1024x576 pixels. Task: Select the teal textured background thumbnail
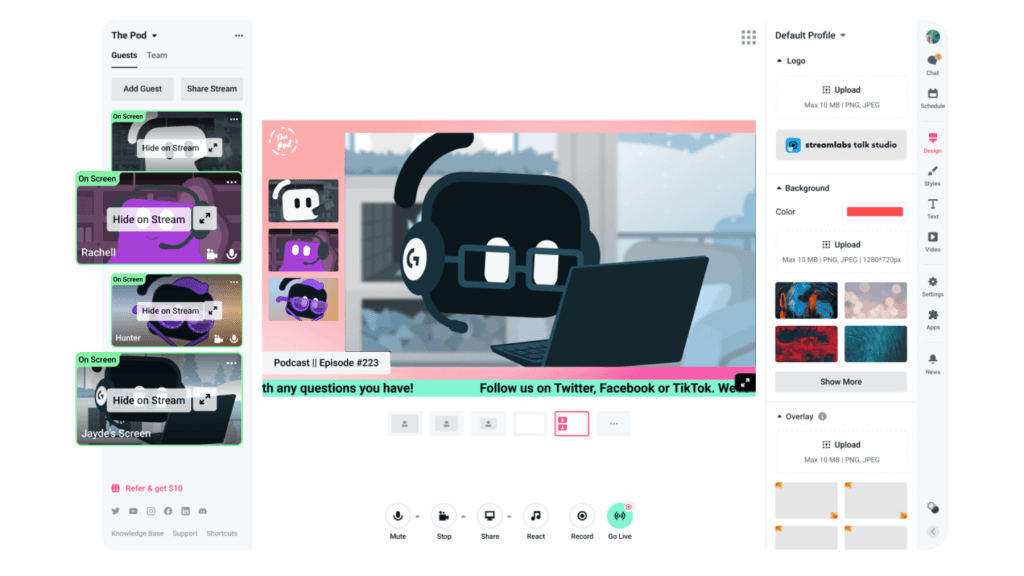point(876,344)
